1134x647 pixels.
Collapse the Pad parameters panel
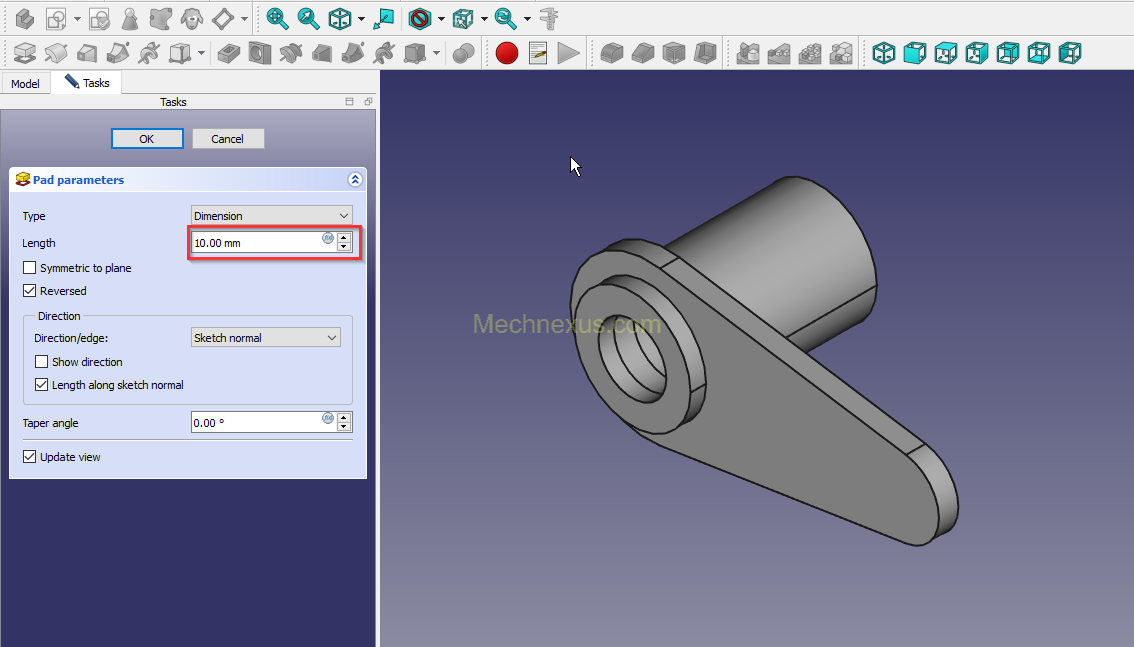(x=354, y=180)
